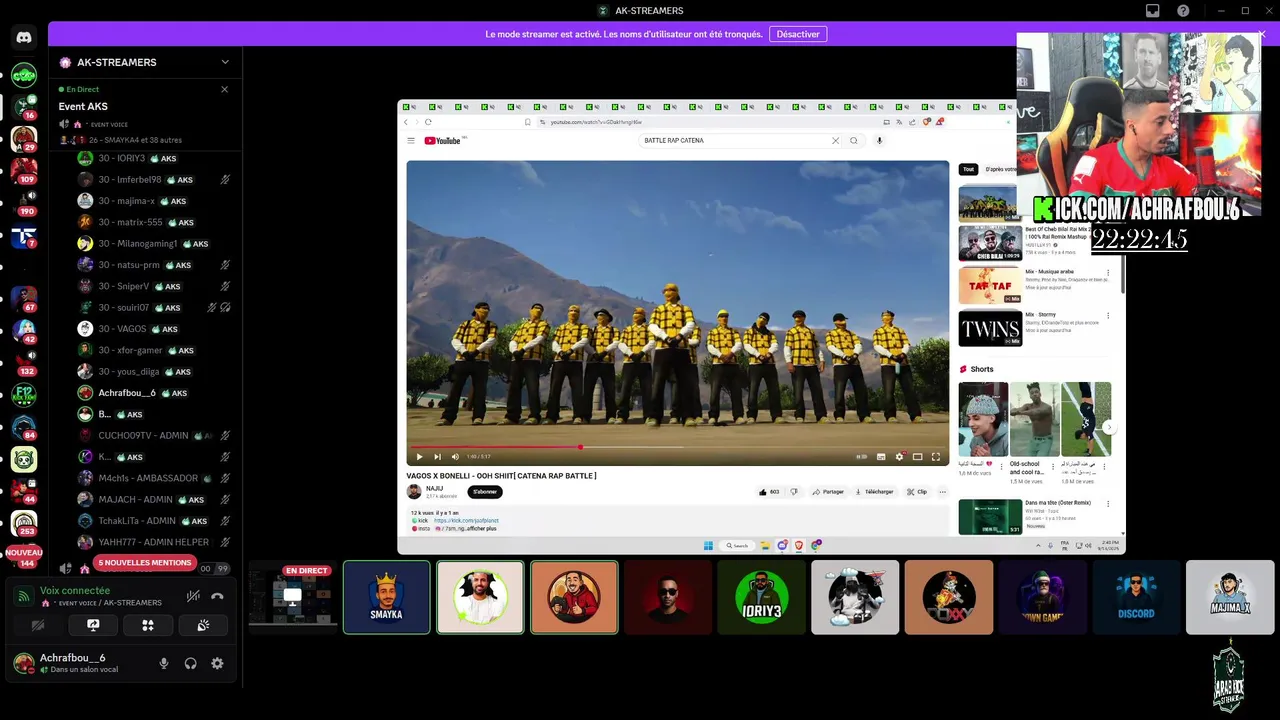Switch YouTube to theater mode
1280x720 pixels.
(x=917, y=457)
